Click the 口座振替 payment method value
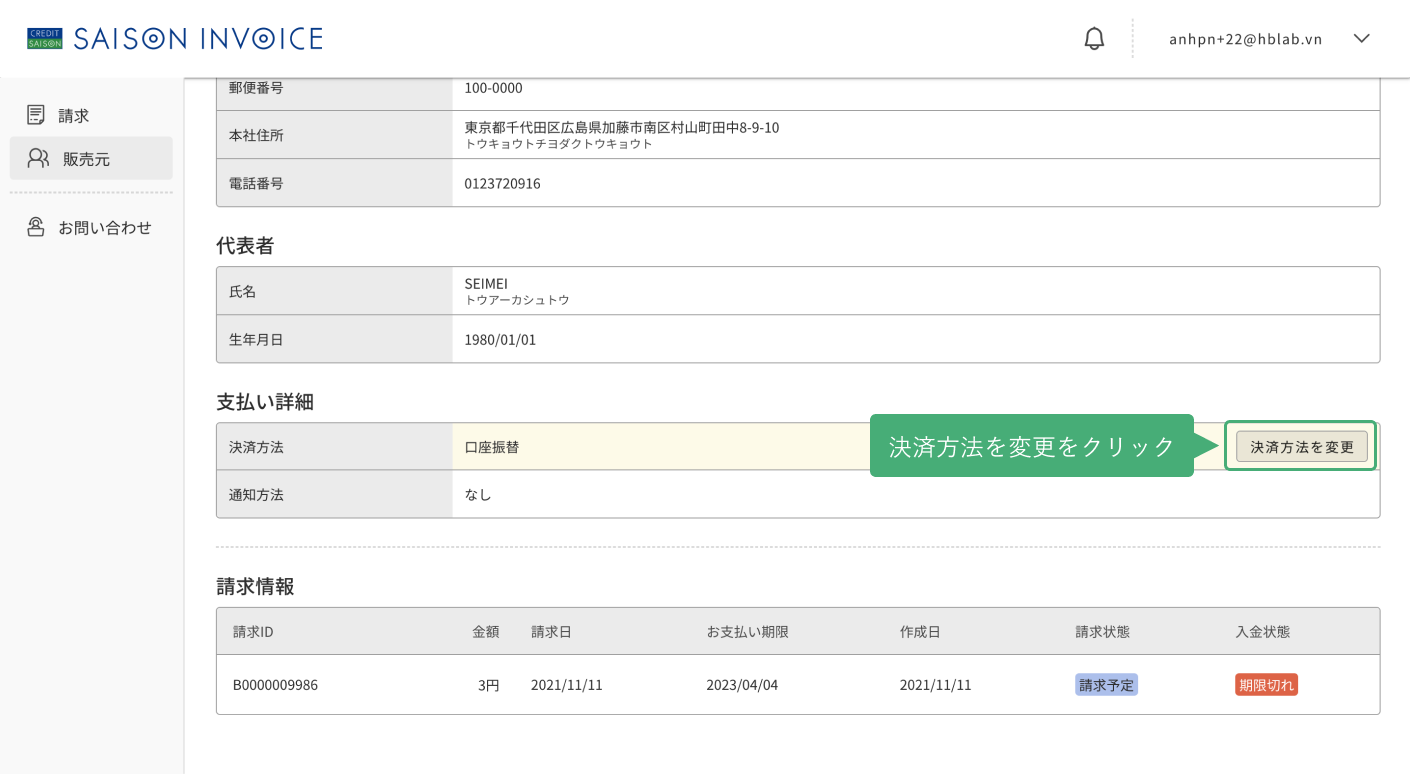1410x774 pixels. 492,447
